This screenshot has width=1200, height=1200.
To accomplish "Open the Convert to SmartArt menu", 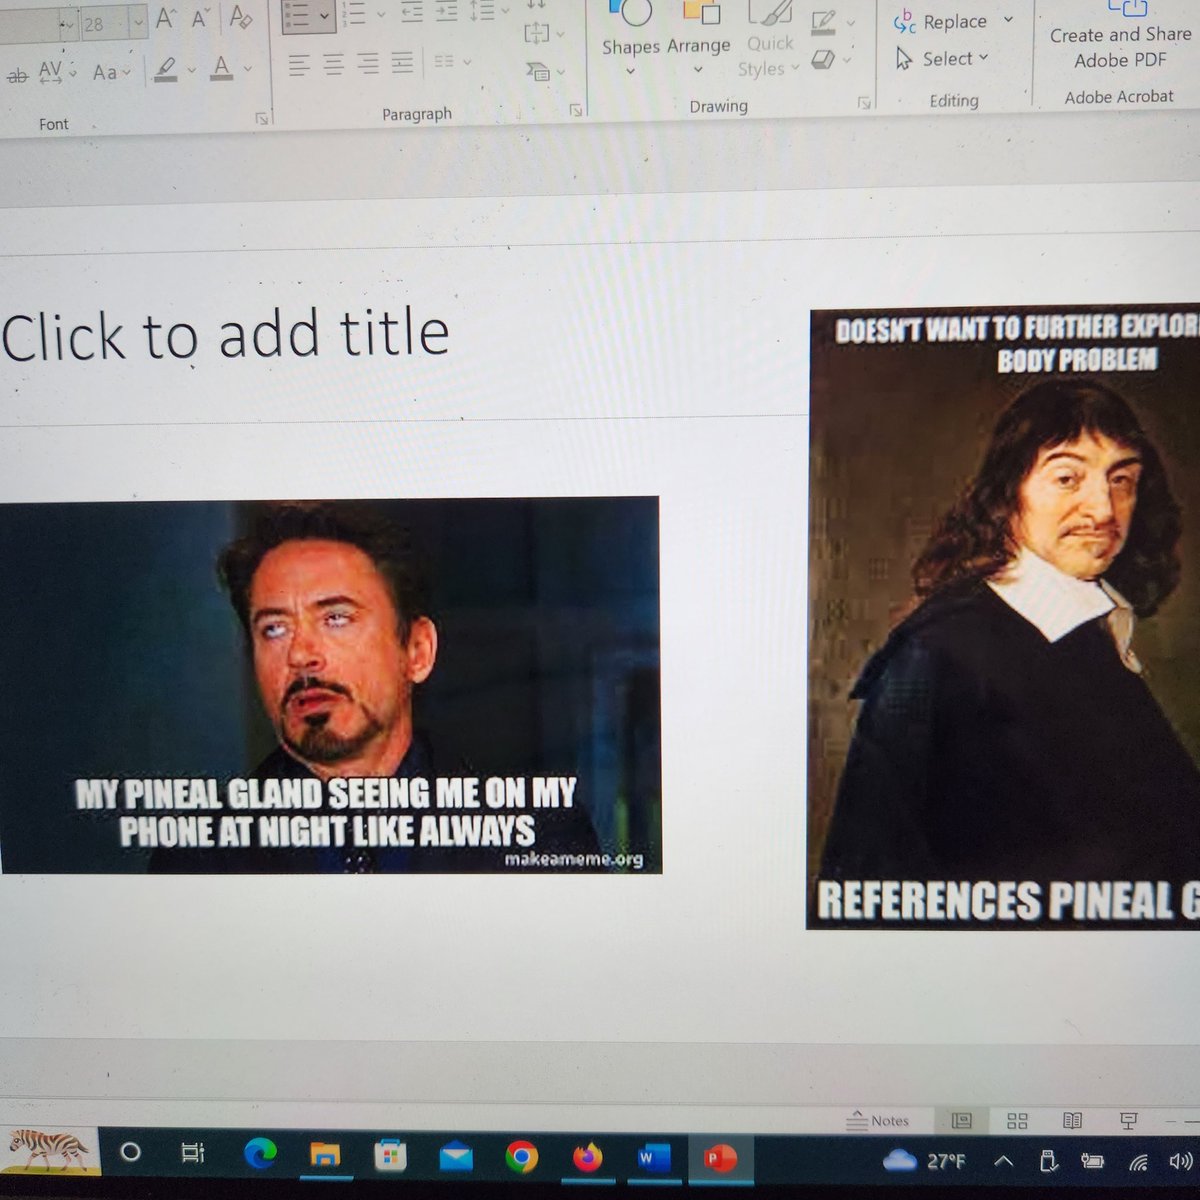I will [545, 72].
